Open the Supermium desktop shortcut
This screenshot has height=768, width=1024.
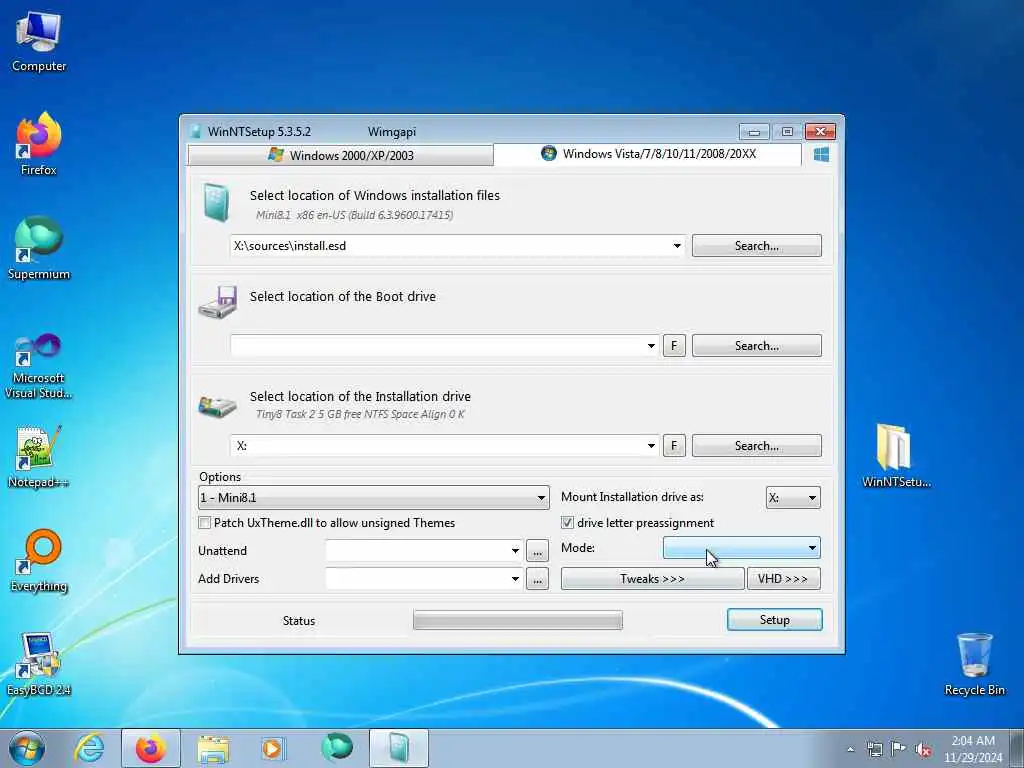[x=39, y=248]
